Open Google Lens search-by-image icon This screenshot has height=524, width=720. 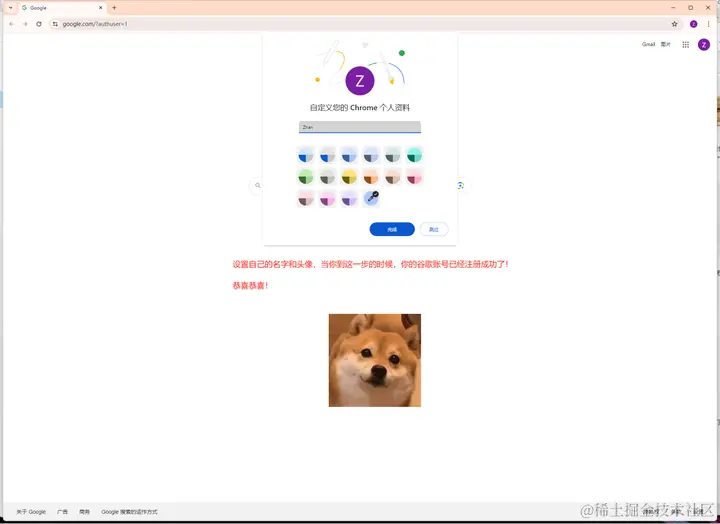[461, 186]
